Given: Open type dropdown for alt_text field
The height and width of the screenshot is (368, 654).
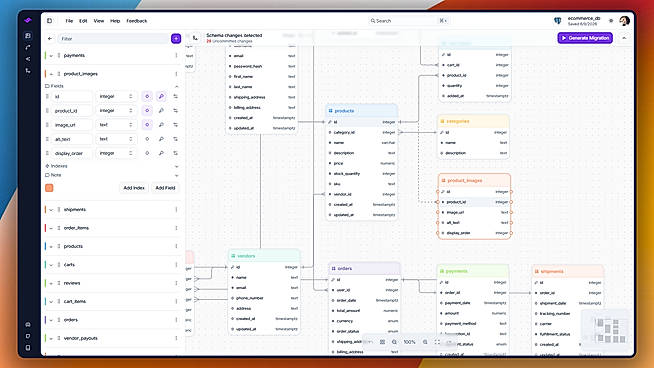Looking at the screenshot, I should click(116, 139).
